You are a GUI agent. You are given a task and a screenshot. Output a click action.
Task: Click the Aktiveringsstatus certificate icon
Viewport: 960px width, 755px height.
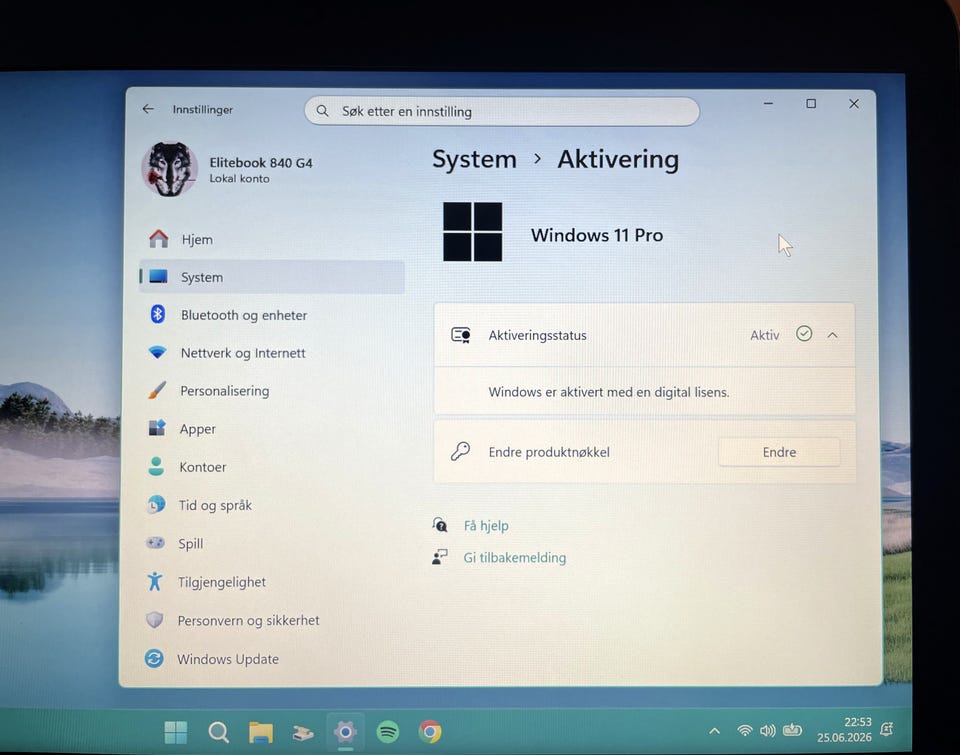click(460, 335)
